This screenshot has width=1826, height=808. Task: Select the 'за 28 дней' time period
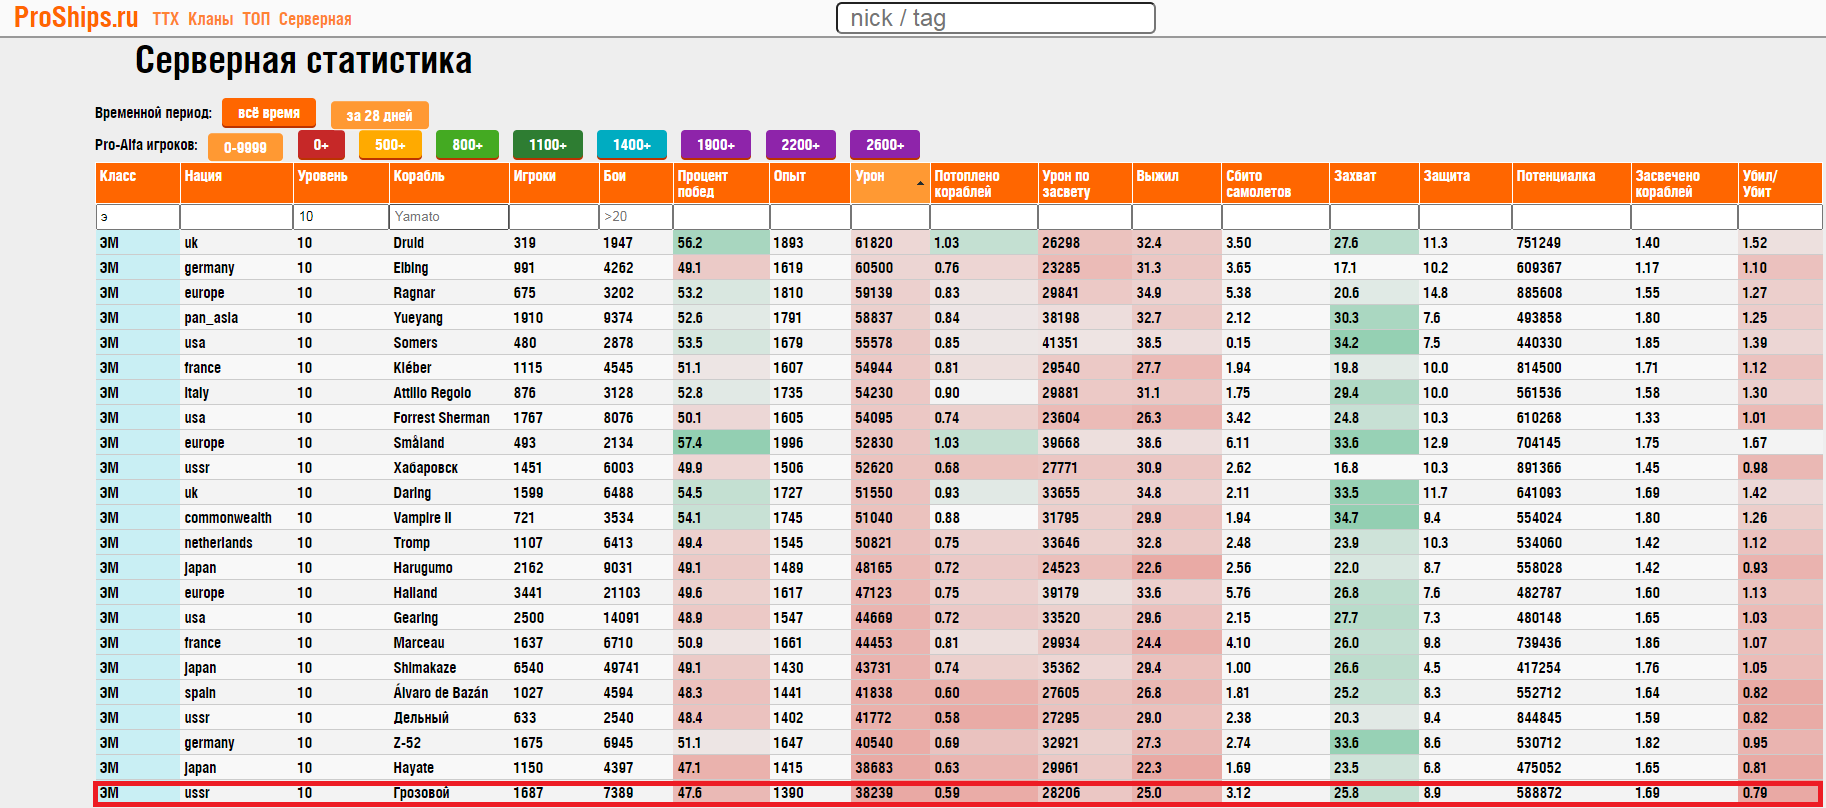coord(379,115)
